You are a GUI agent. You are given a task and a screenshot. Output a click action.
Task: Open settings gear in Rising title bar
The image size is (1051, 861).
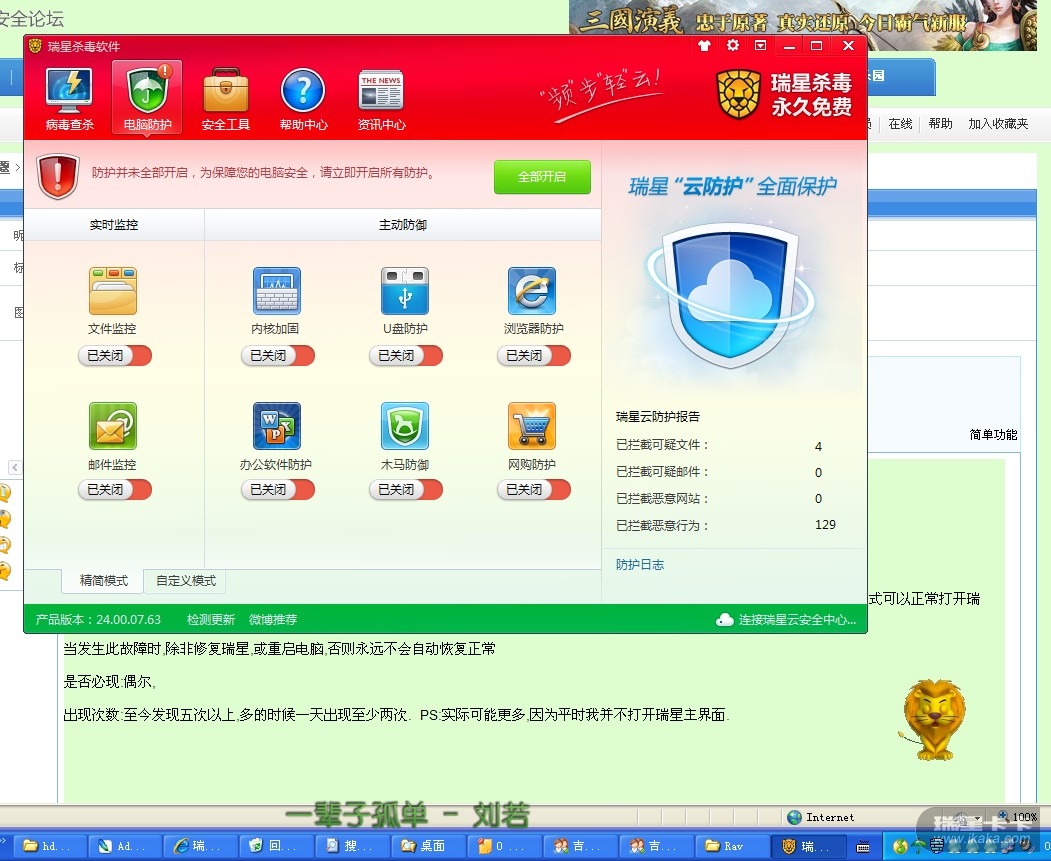pos(733,45)
